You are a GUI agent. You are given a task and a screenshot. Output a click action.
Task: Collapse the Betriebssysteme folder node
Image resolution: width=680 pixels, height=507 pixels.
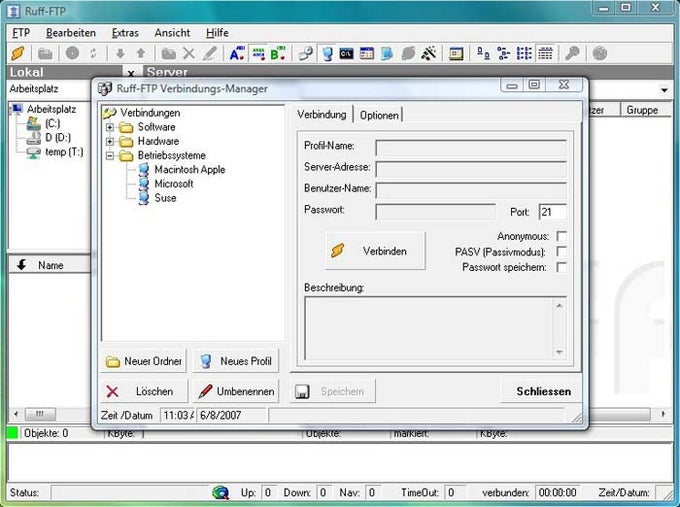[110, 155]
